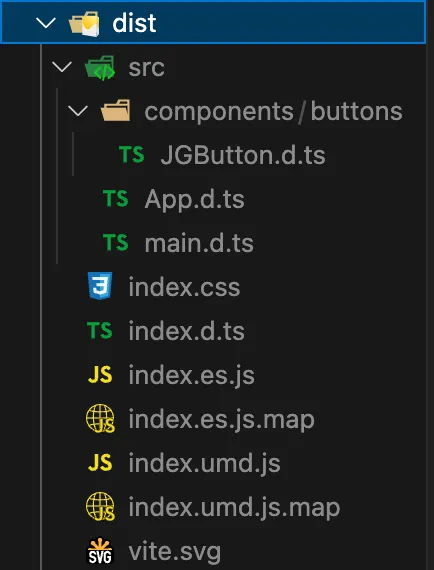Select the src folder label
The width and height of the screenshot is (434, 570).
(146, 68)
